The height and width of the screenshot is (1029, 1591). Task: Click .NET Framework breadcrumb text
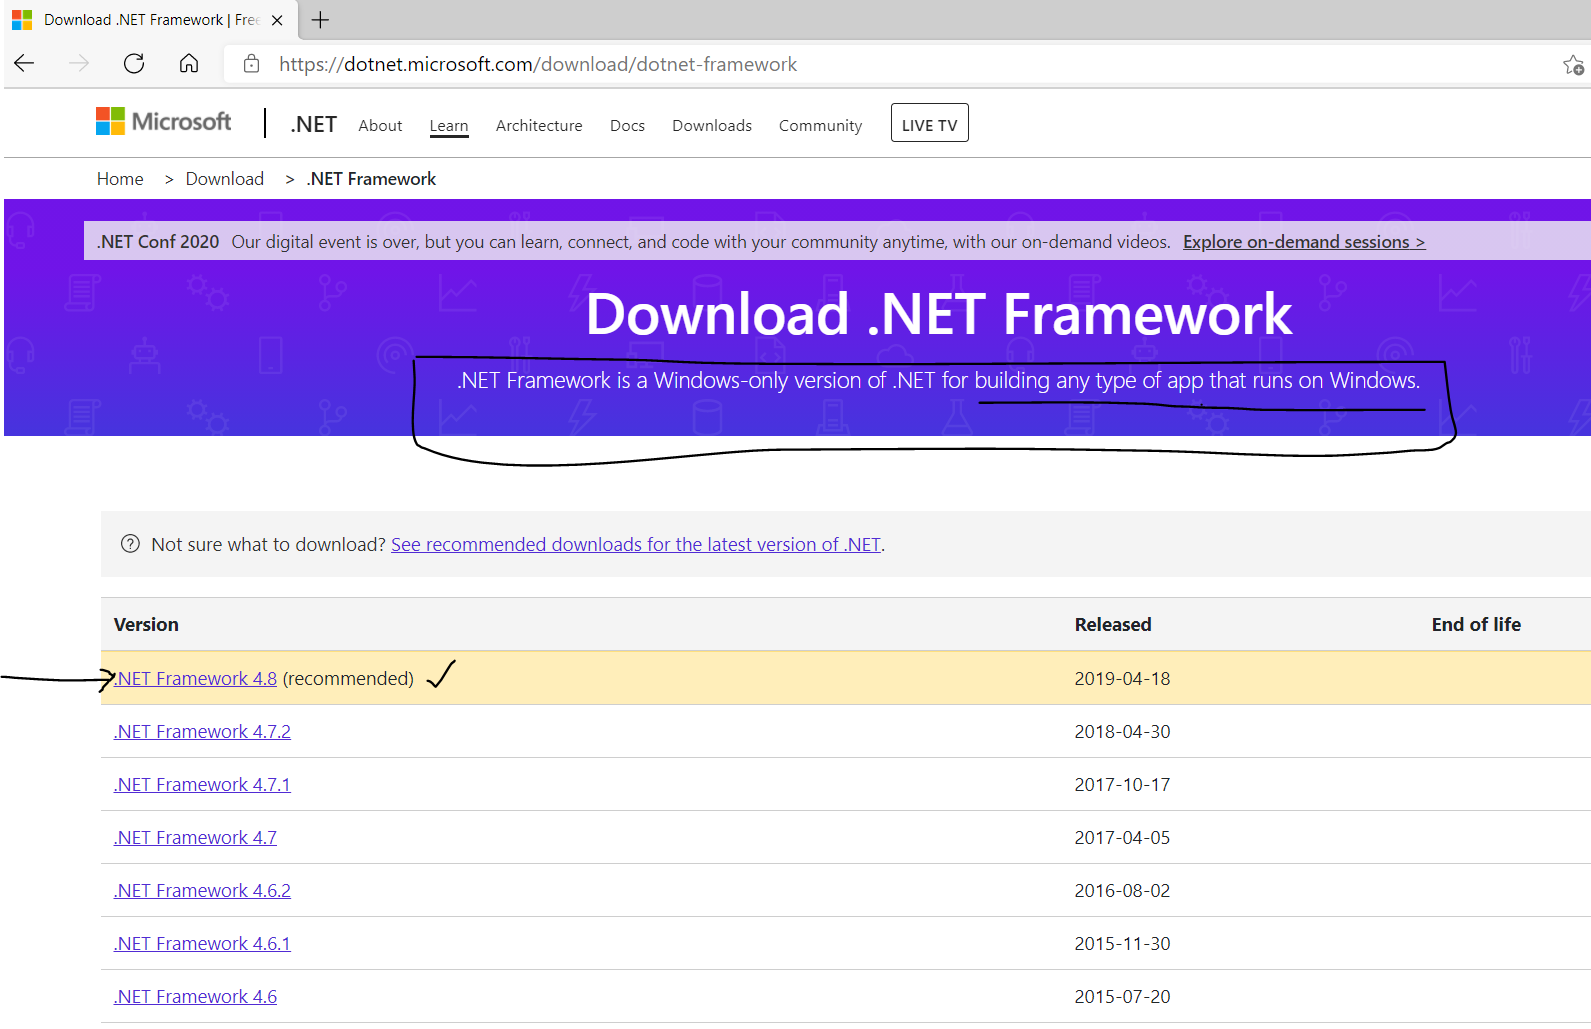pyautogui.click(x=371, y=179)
